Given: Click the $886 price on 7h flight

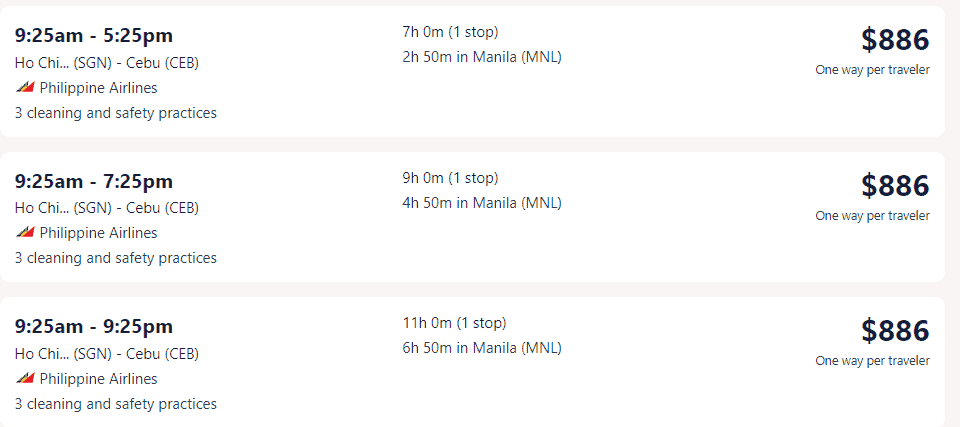Looking at the screenshot, I should pos(895,40).
